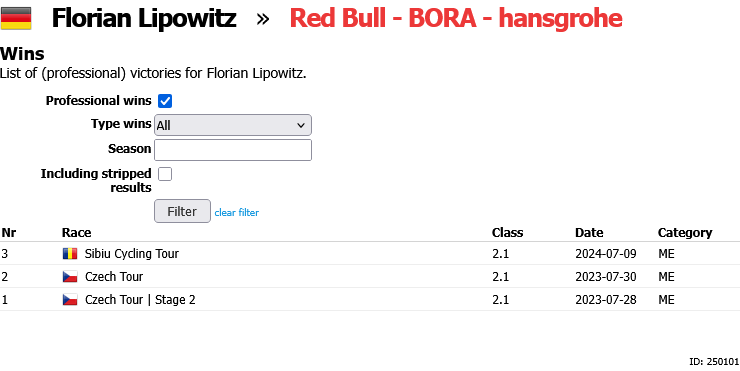This screenshot has height=371, width=740.
Task: Open the Type wins dropdown
Action: [x=233, y=125]
